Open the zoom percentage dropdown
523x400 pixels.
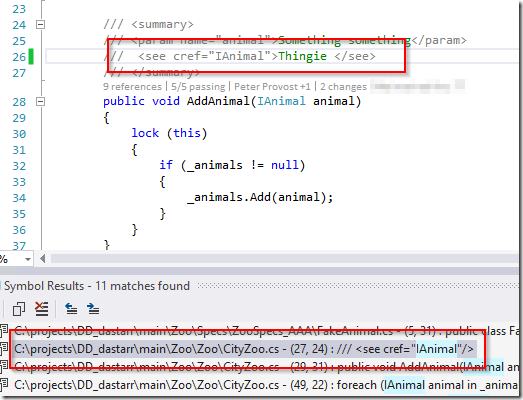(x=28, y=259)
